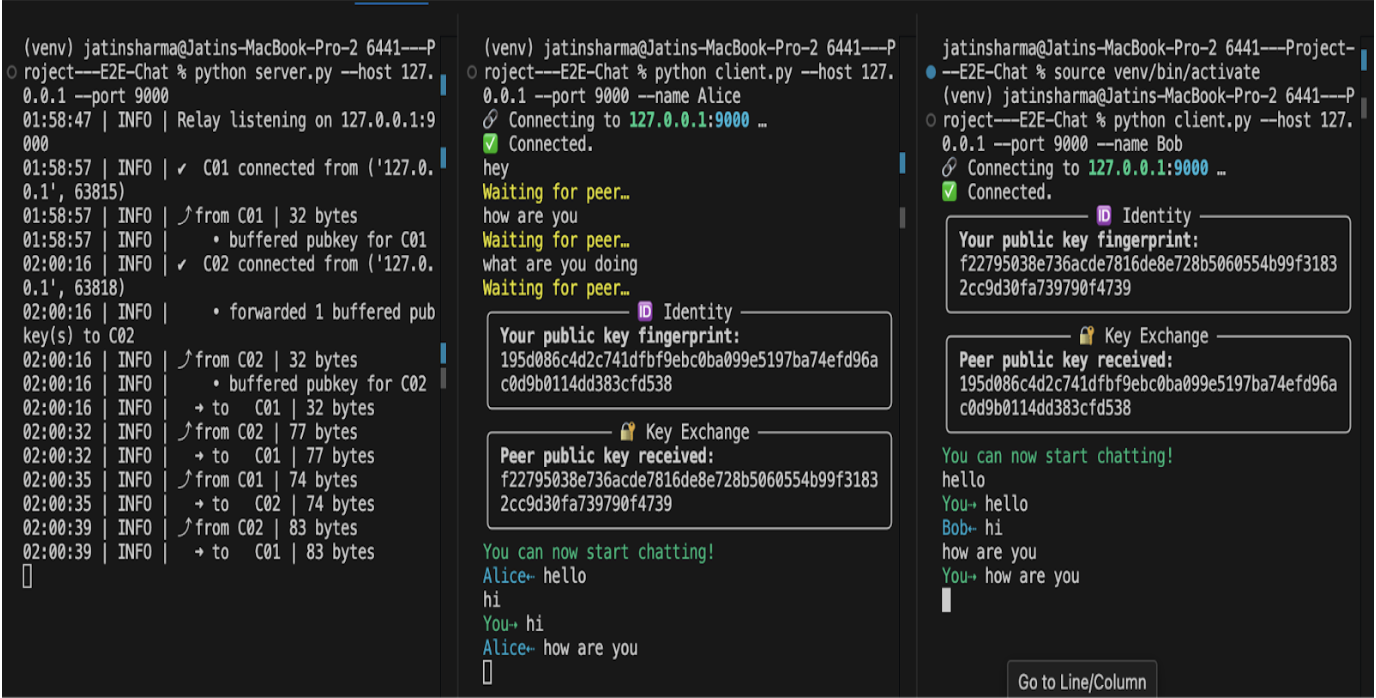Click the 'C02 connected from' log entry
This screenshot has width=1376, height=698.
pyautogui.click(x=229, y=276)
